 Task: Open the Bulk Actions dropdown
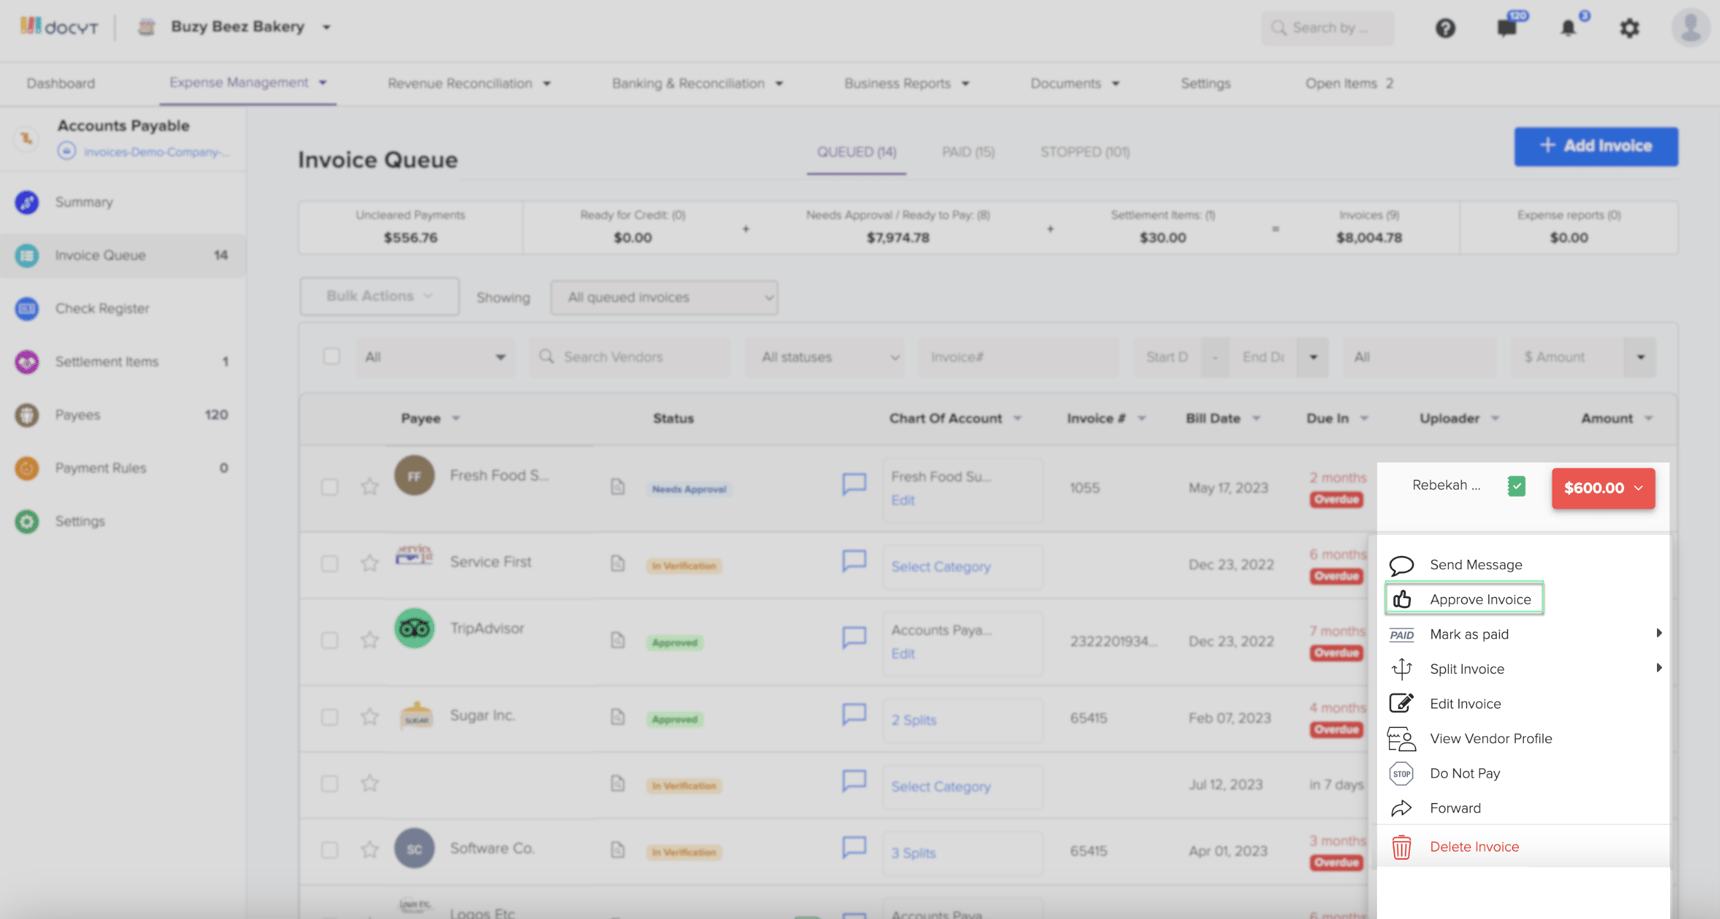[x=378, y=296]
